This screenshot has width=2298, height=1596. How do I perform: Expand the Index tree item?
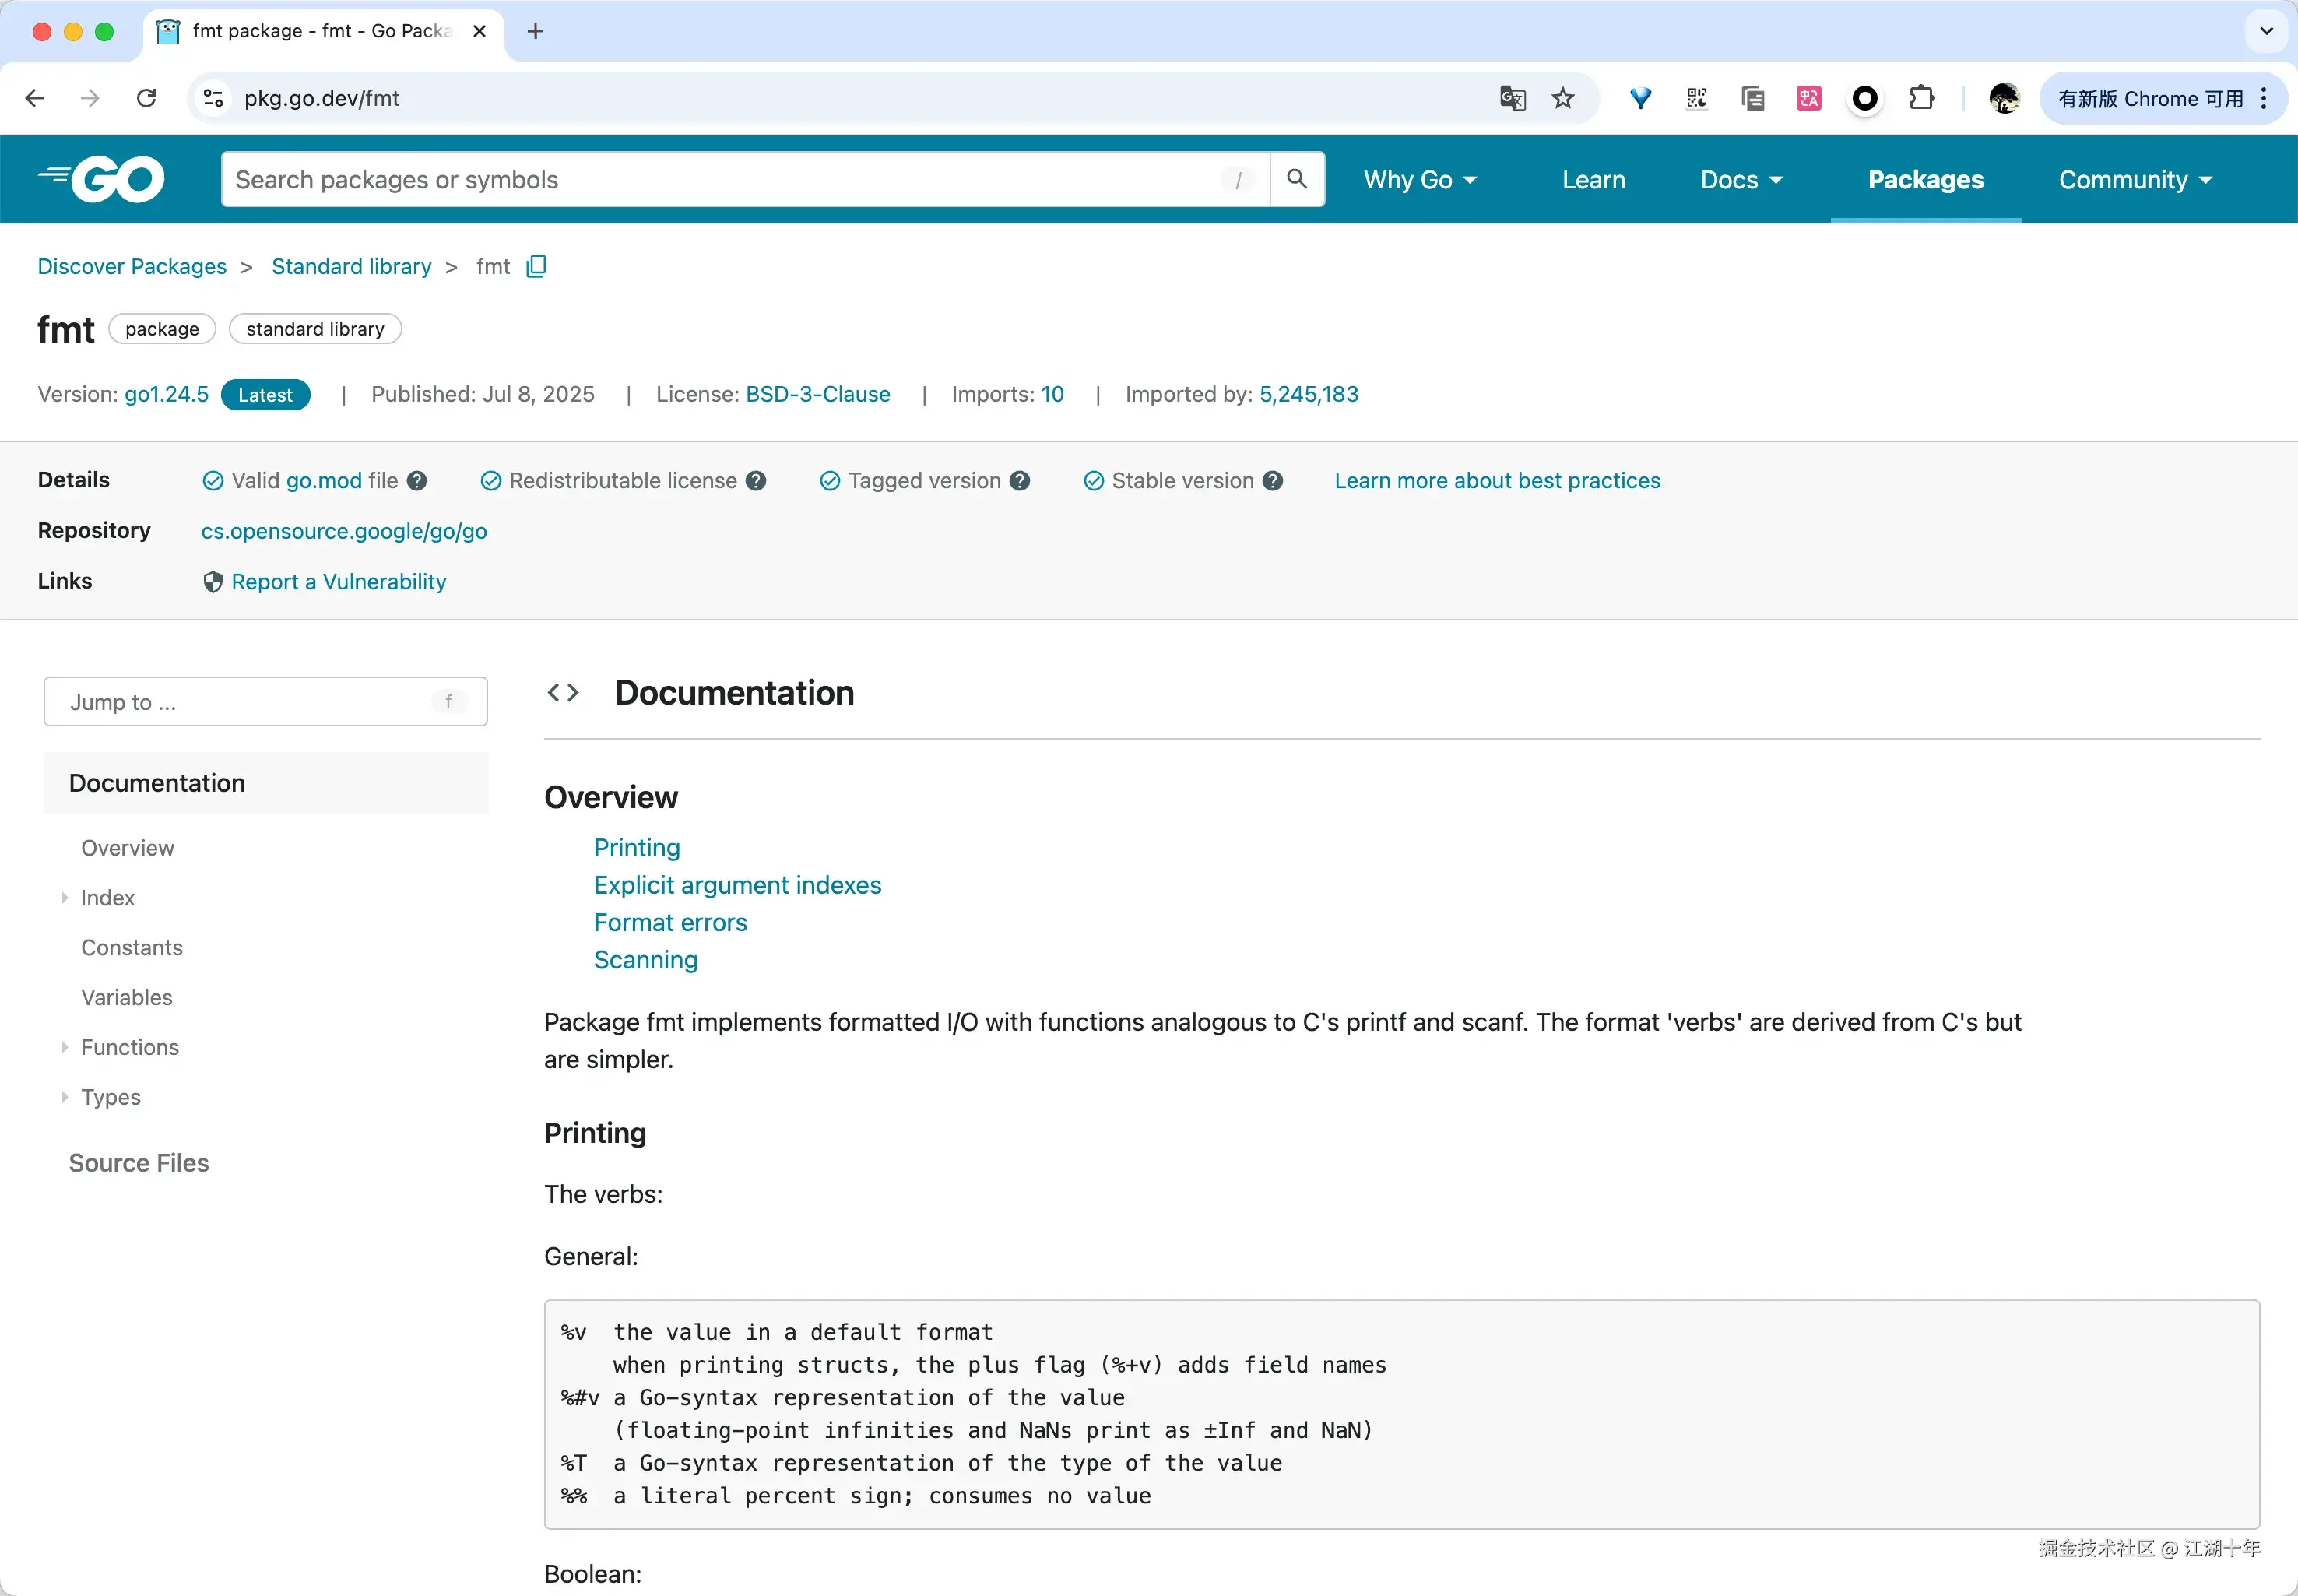pos(65,898)
